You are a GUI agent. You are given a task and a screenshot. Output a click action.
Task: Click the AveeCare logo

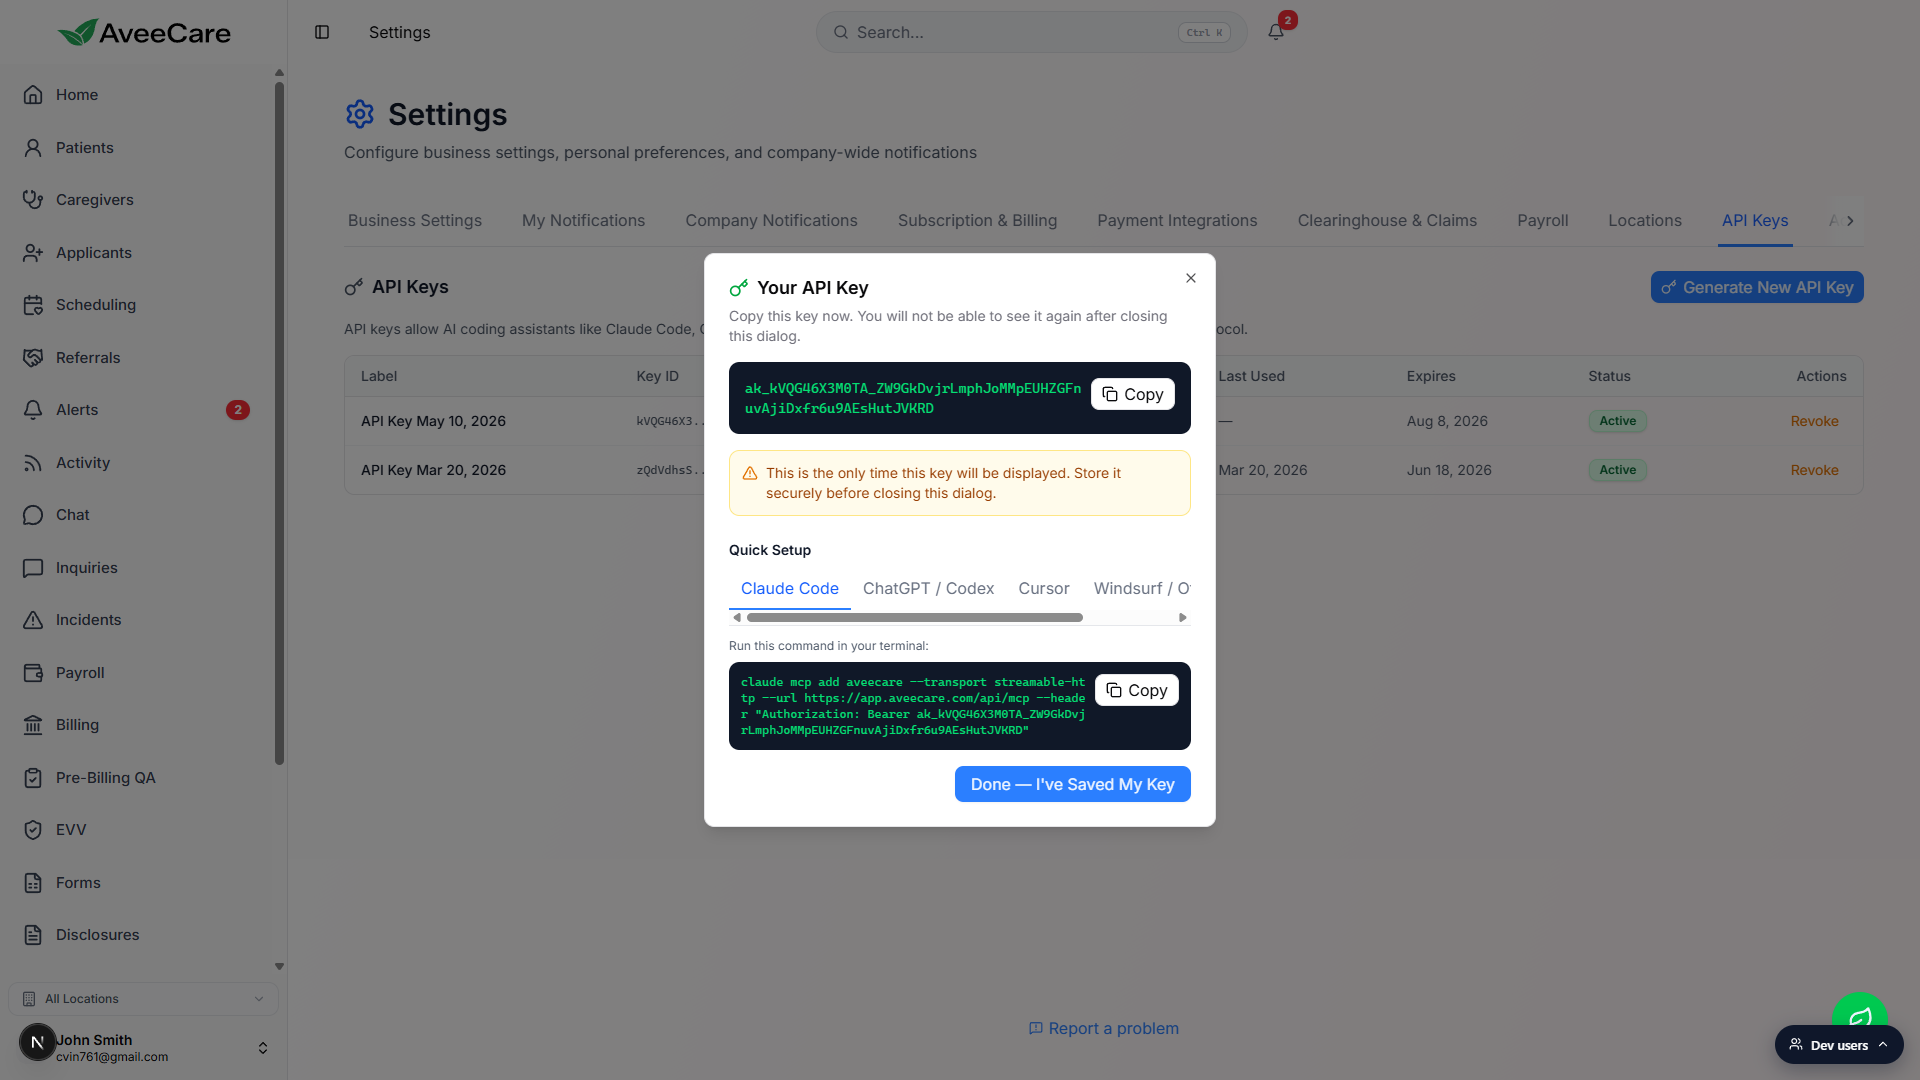[x=144, y=32]
